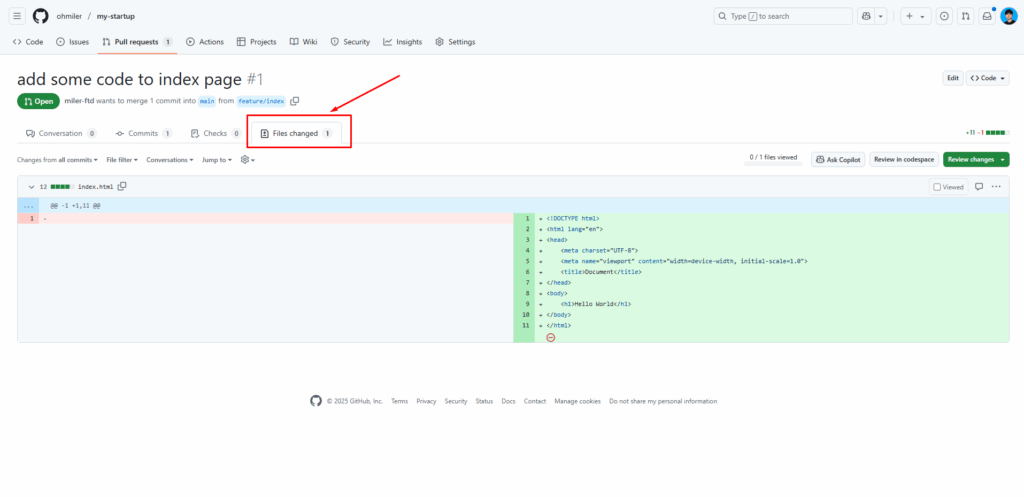Image resolution: width=1024 pixels, height=497 pixels.
Task: Expand hidden lines above the diff hunk
Action: point(28,205)
